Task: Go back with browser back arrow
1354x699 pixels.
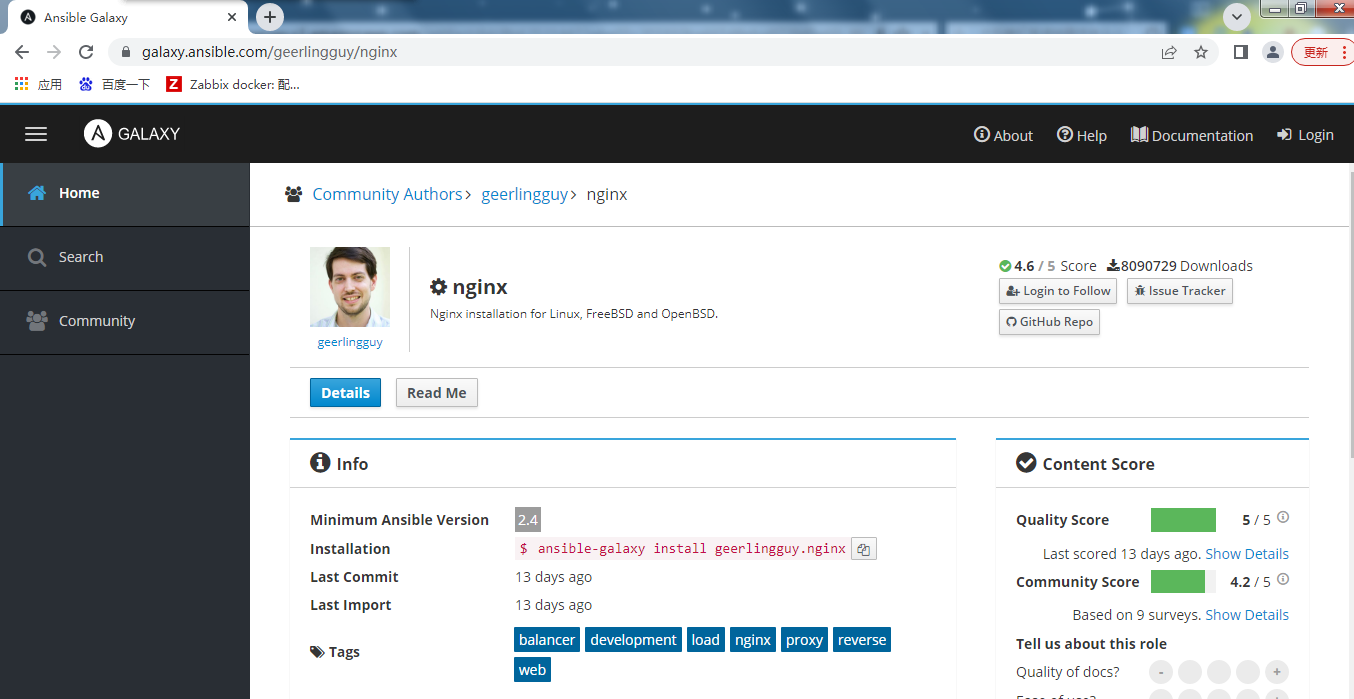Action: point(22,52)
